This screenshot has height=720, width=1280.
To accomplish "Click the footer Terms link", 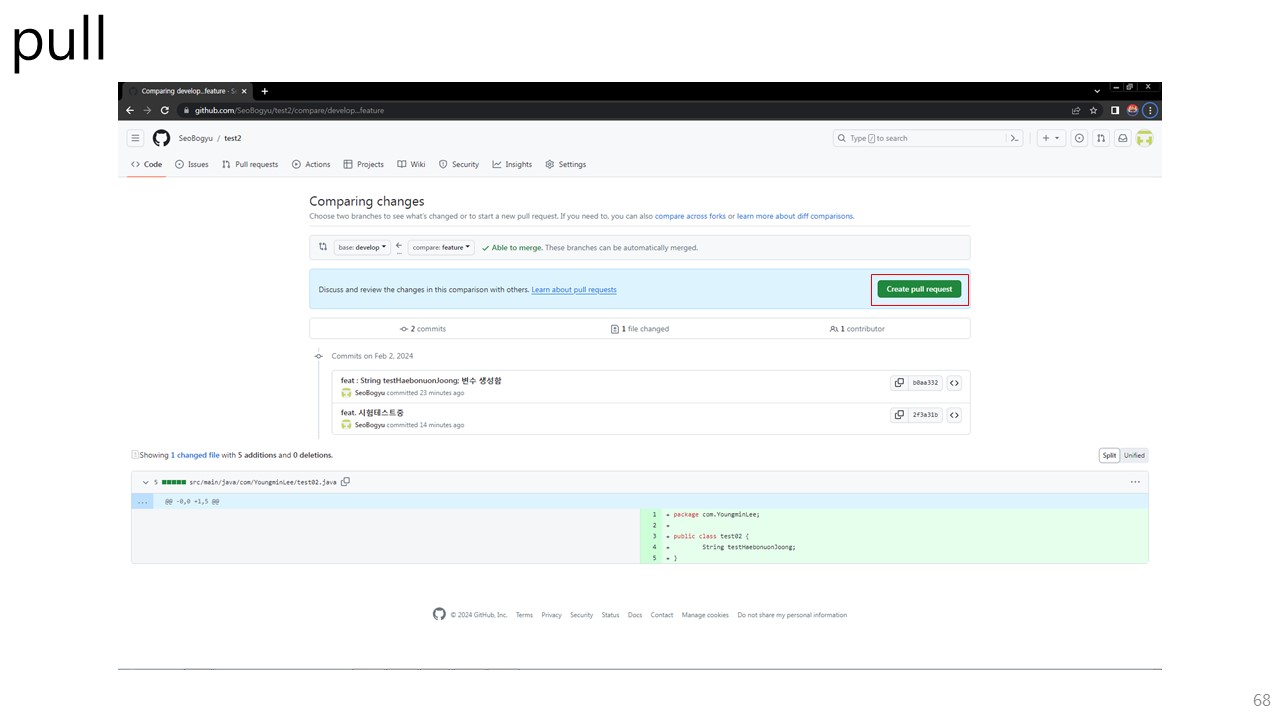I will coord(524,615).
